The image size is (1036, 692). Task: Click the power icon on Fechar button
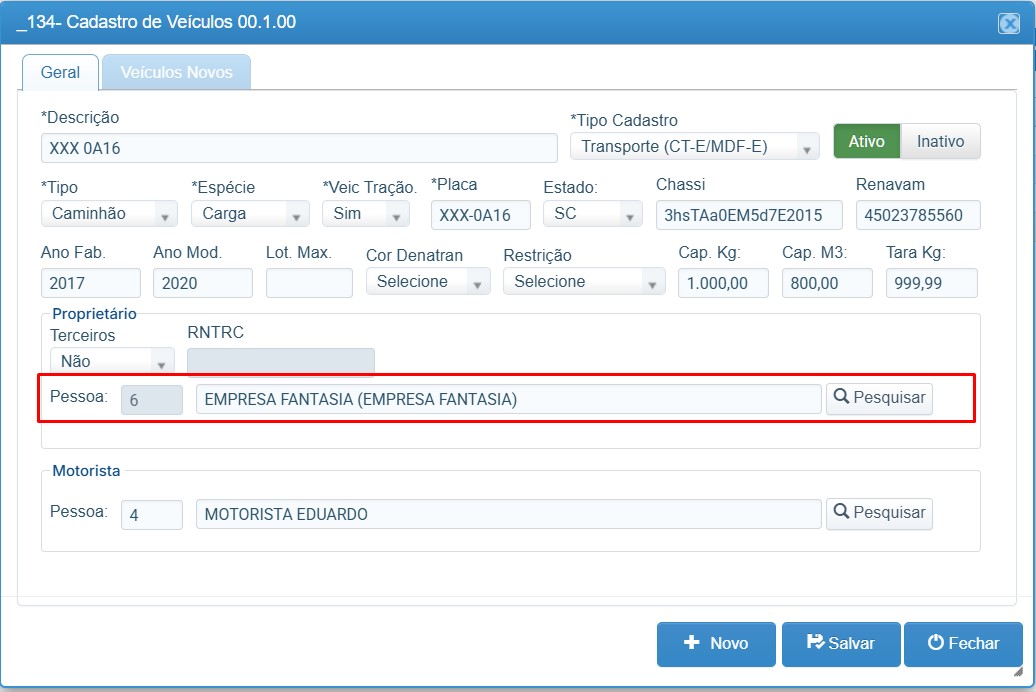936,642
